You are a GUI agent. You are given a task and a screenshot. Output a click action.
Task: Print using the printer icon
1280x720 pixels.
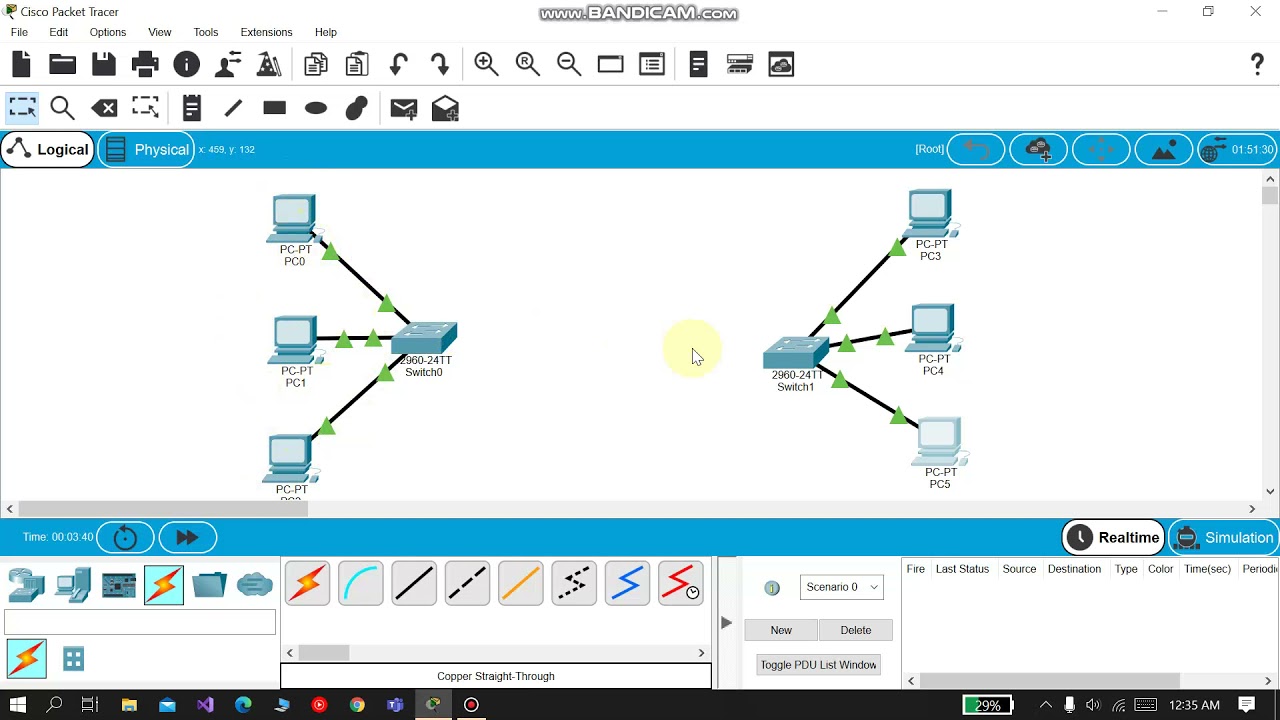[x=145, y=64]
